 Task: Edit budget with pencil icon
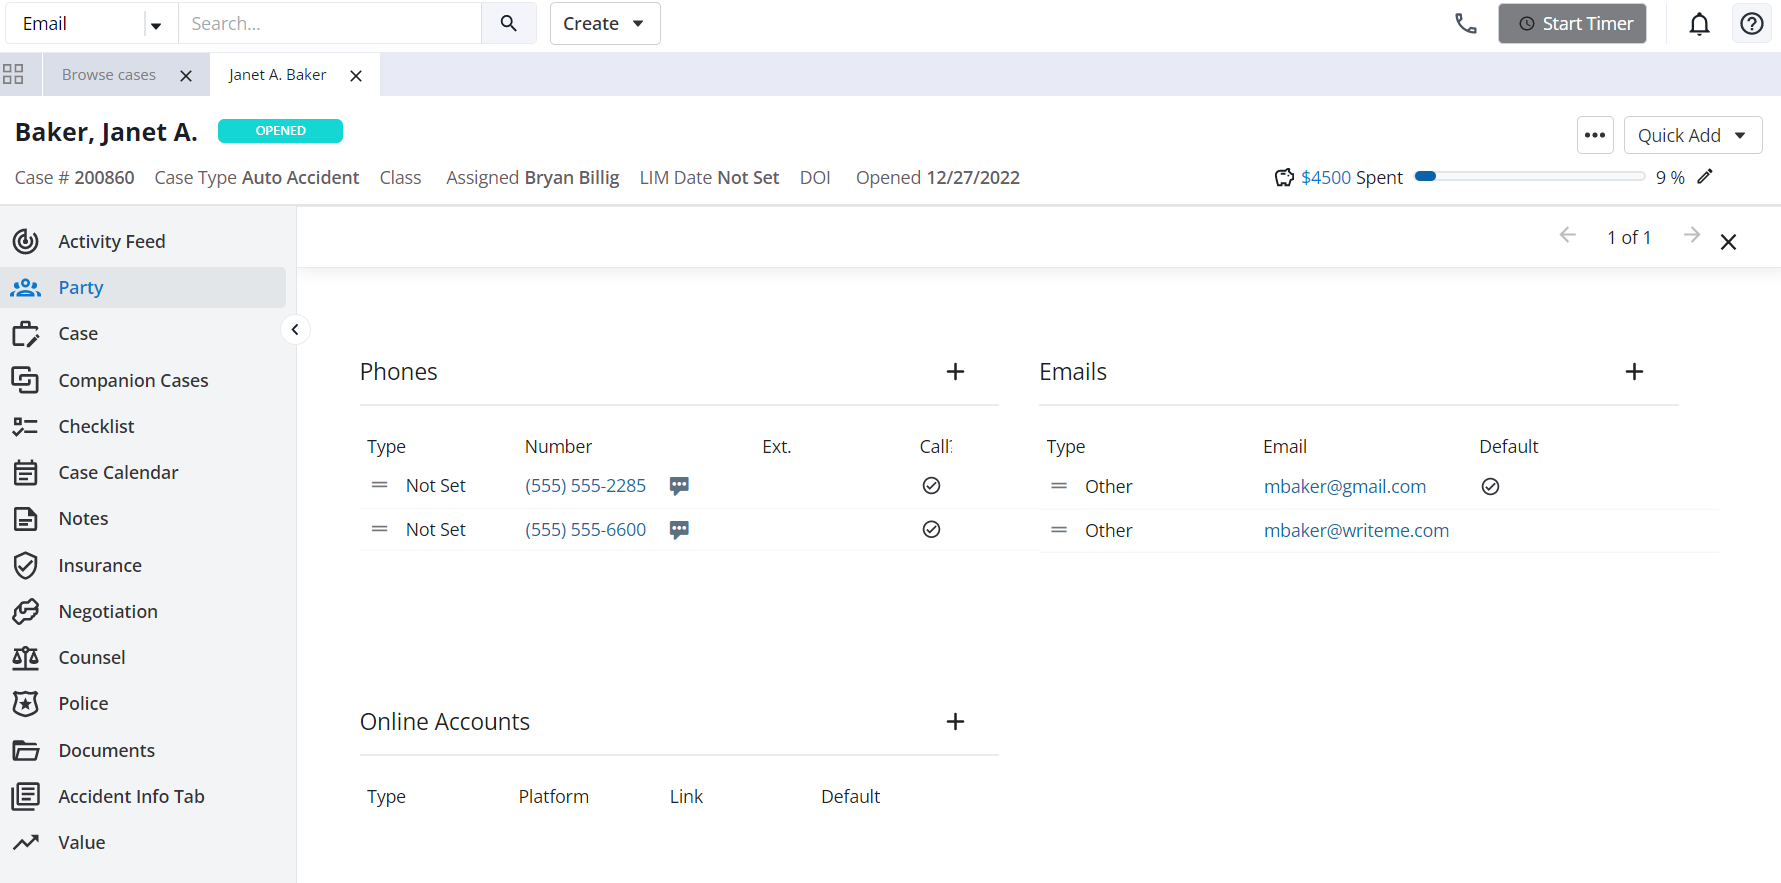1705,176
